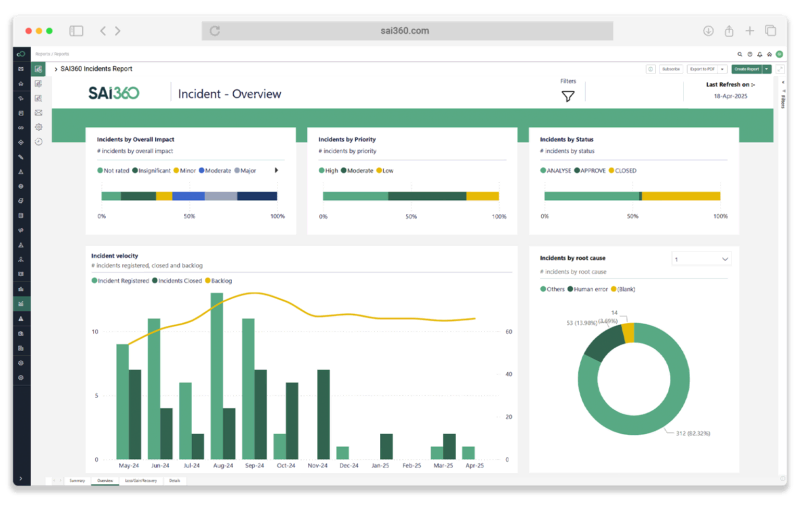This screenshot has width=800, height=514.
Task: Open the notifications bell icon
Action: coord(761,54)
